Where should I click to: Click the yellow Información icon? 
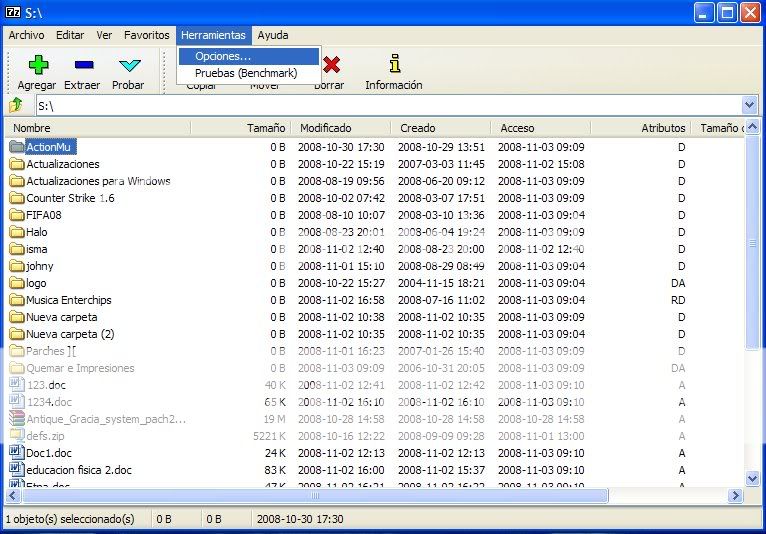pyautogui.click(x=395, y=64)
